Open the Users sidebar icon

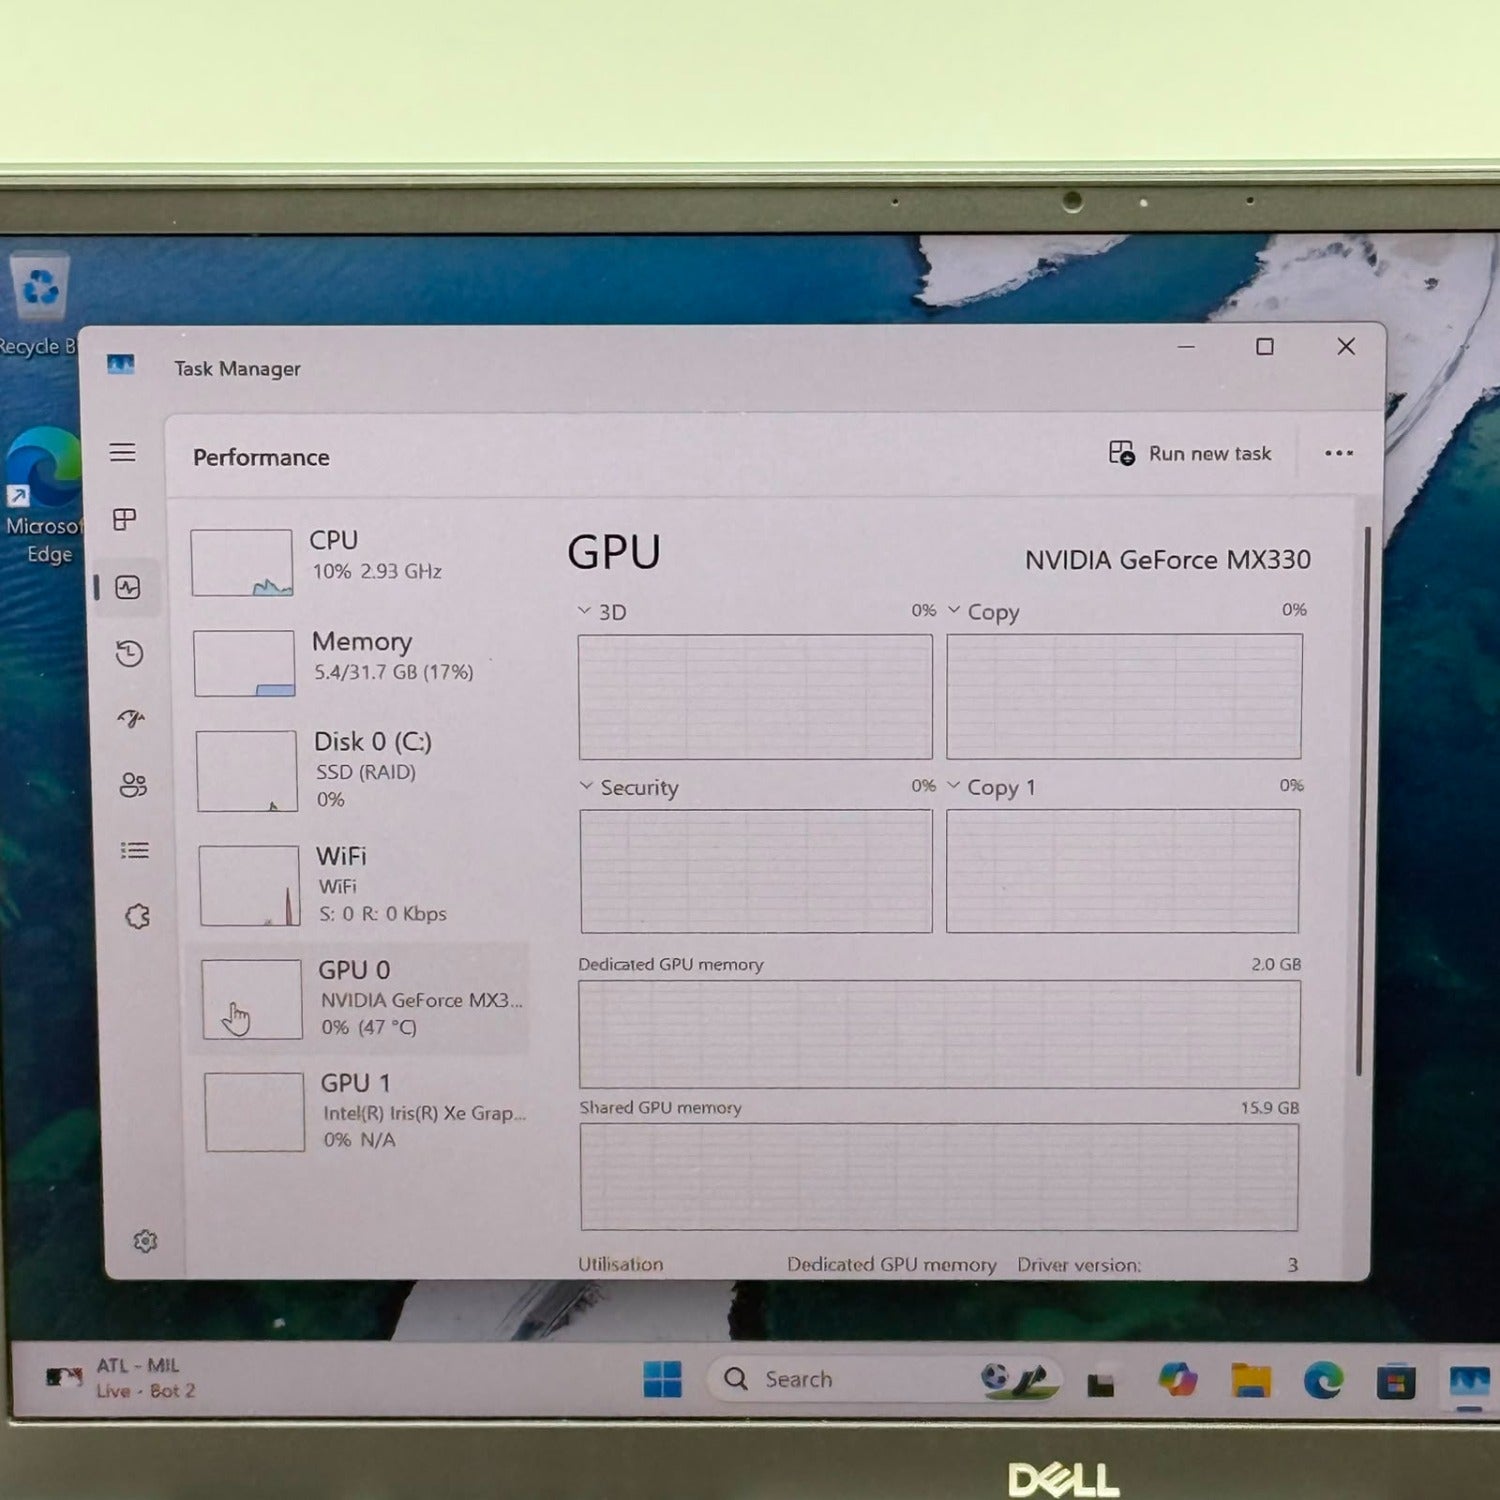(x=133, y=784)
